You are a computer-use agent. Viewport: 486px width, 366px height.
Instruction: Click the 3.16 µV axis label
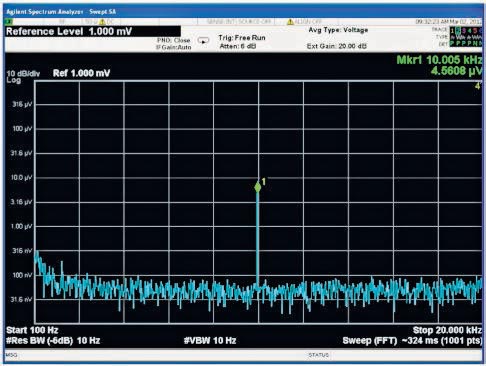coord(21,202)
